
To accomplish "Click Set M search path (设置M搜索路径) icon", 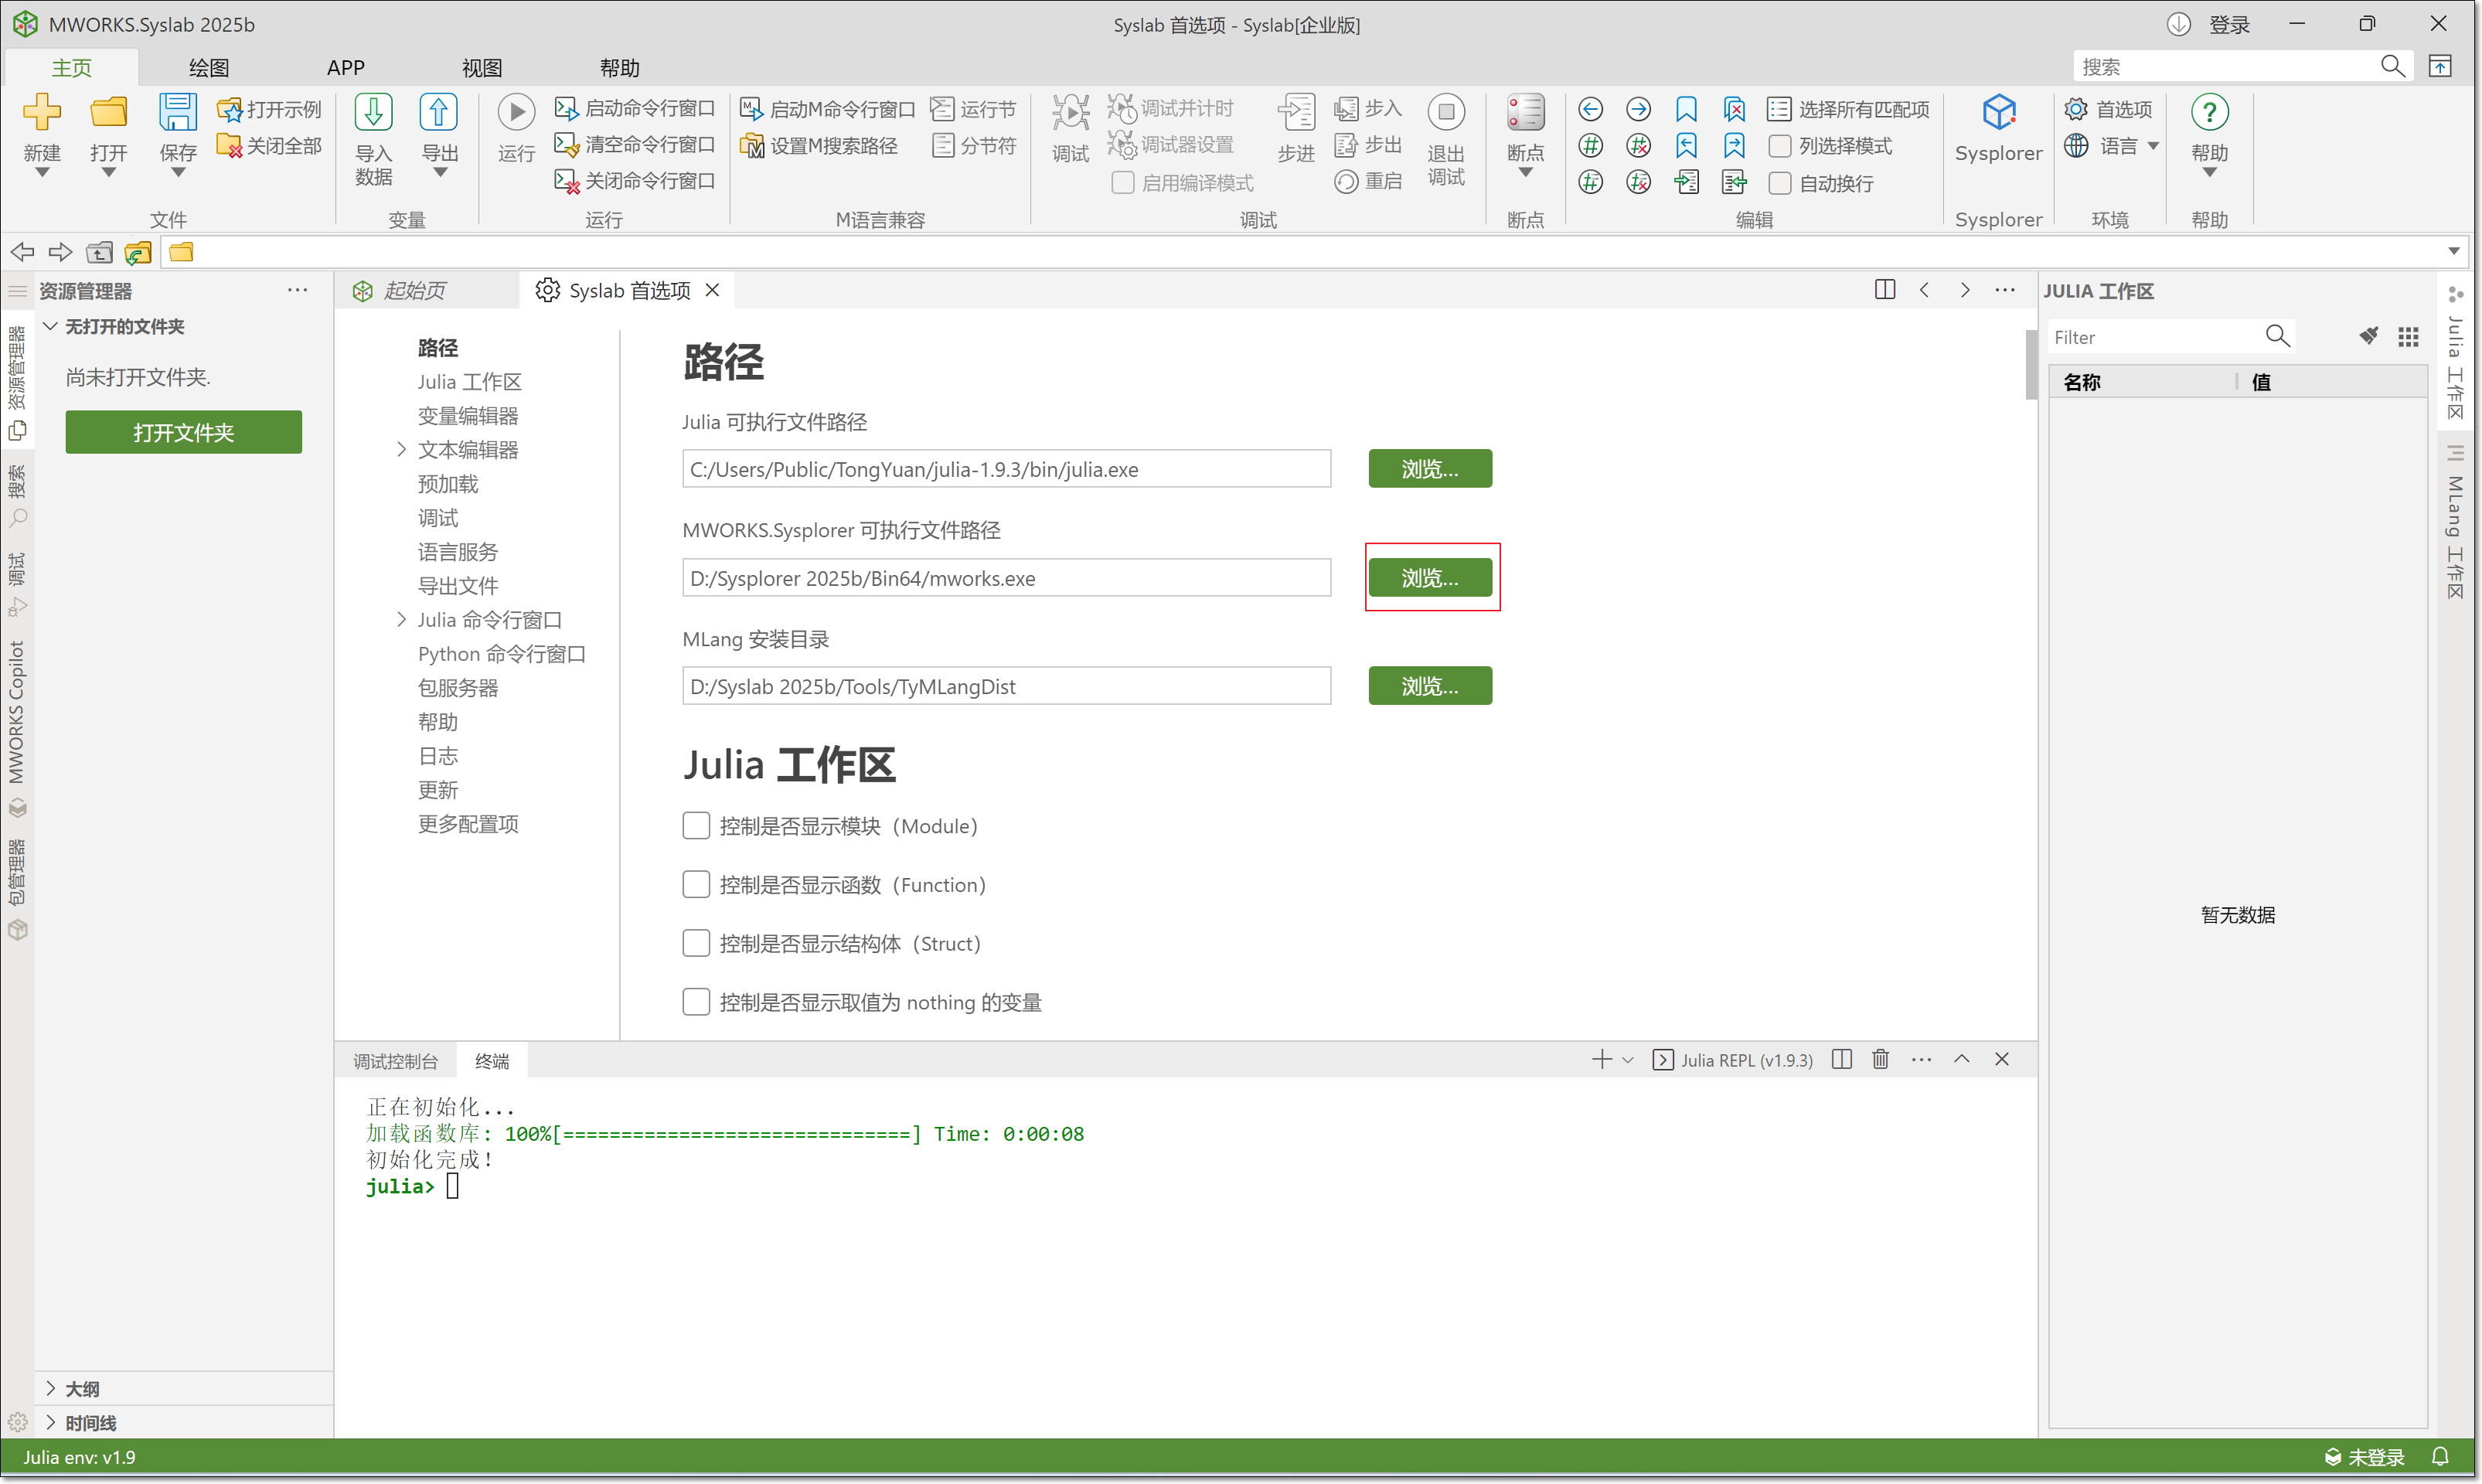I will coord(752,146).
